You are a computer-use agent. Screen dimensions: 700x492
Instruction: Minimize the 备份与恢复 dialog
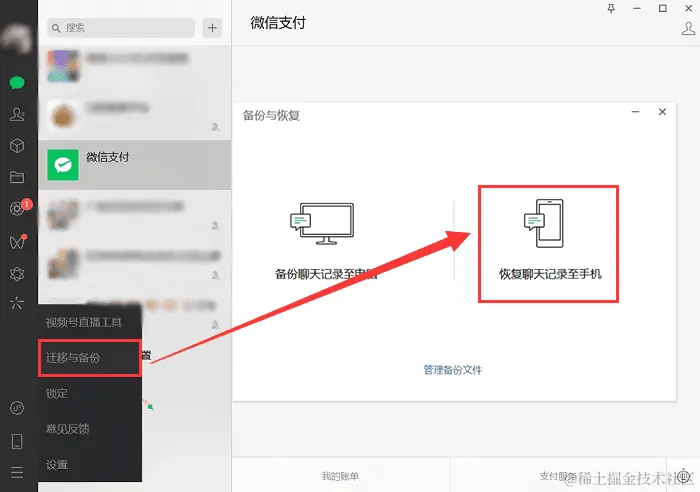(635, 112)
